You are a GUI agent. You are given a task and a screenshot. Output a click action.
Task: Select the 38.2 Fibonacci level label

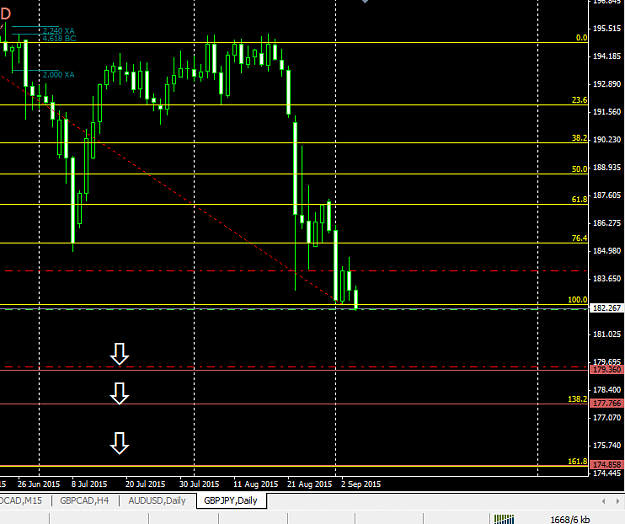(x=580, y=138)
